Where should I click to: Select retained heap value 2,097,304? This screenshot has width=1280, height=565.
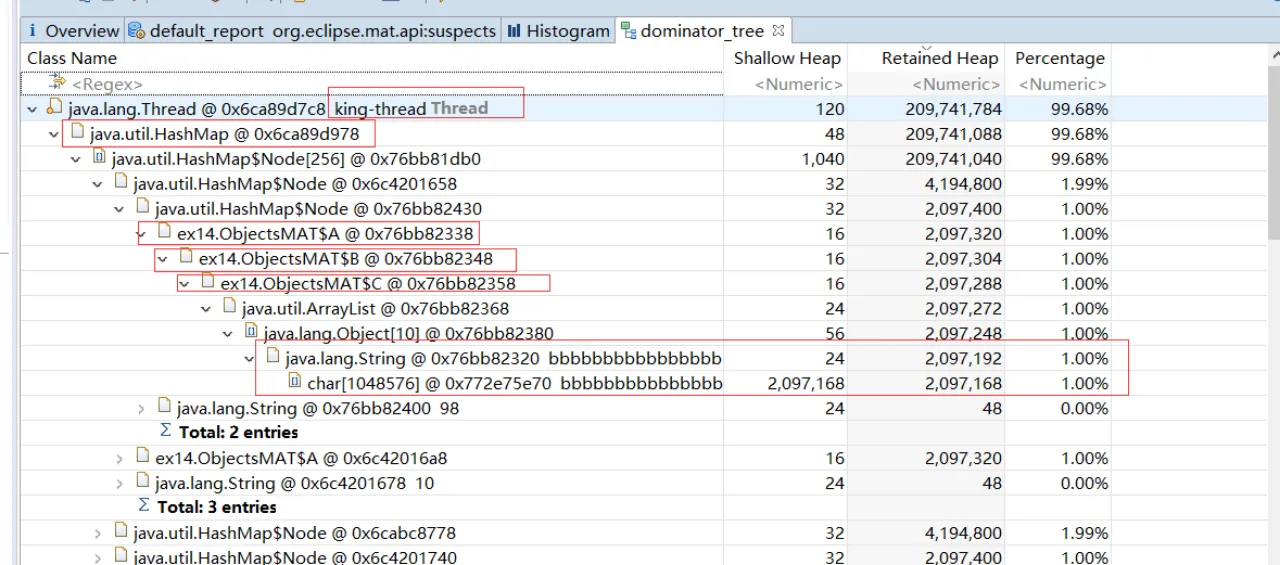[x=963, y=259]
